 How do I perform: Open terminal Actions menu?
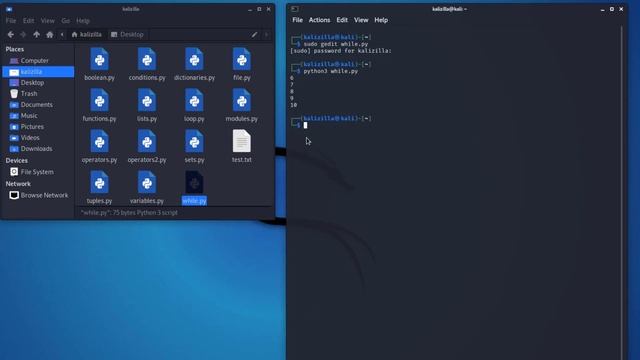(x=319, y=20)
